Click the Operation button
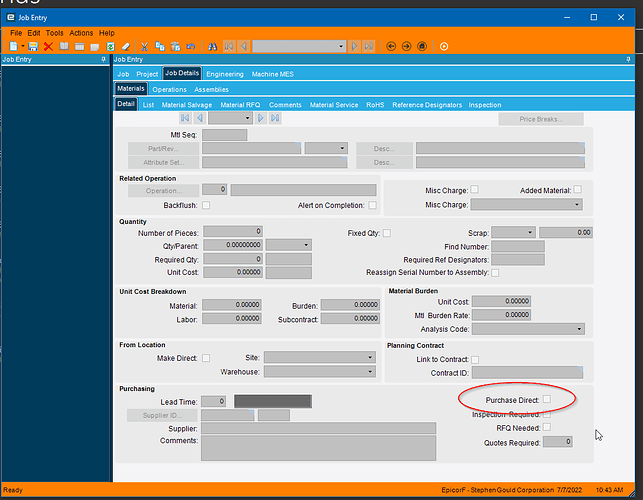Screen dimensions: 643x500 163,191
